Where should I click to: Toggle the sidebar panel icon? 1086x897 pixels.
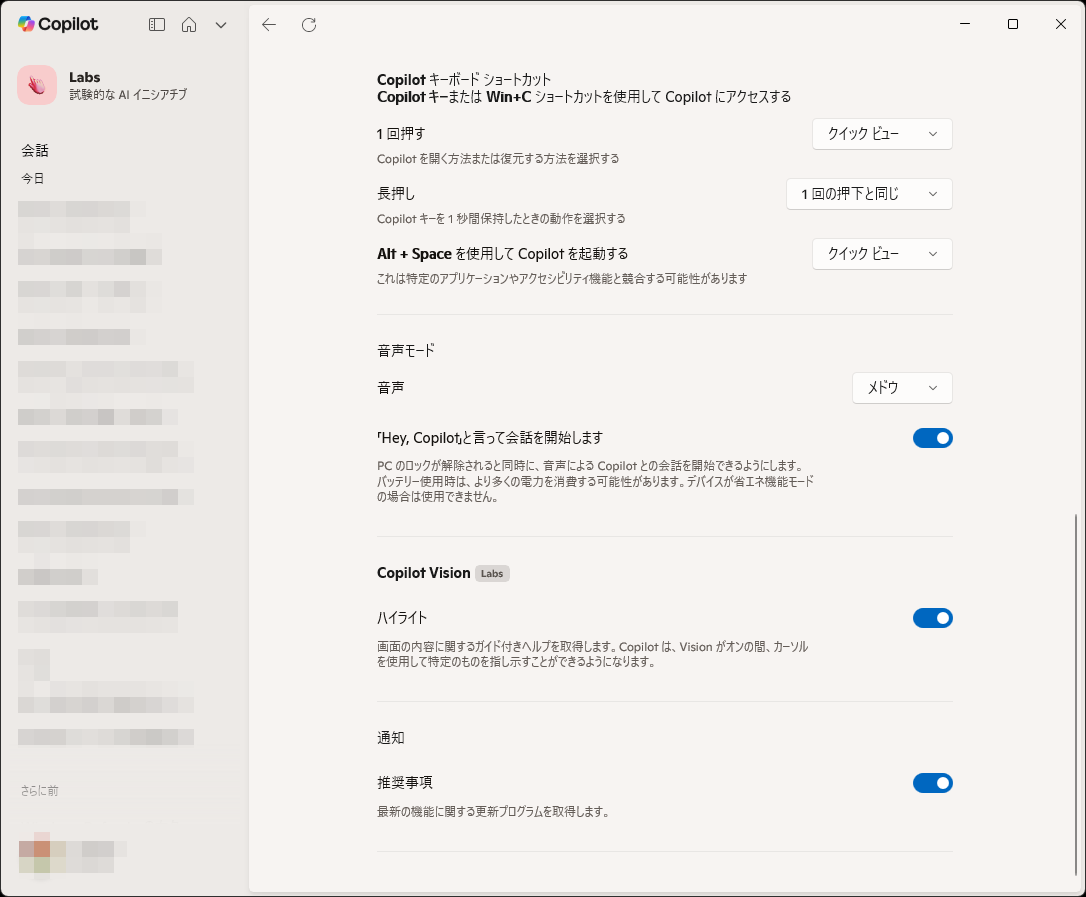156,25
